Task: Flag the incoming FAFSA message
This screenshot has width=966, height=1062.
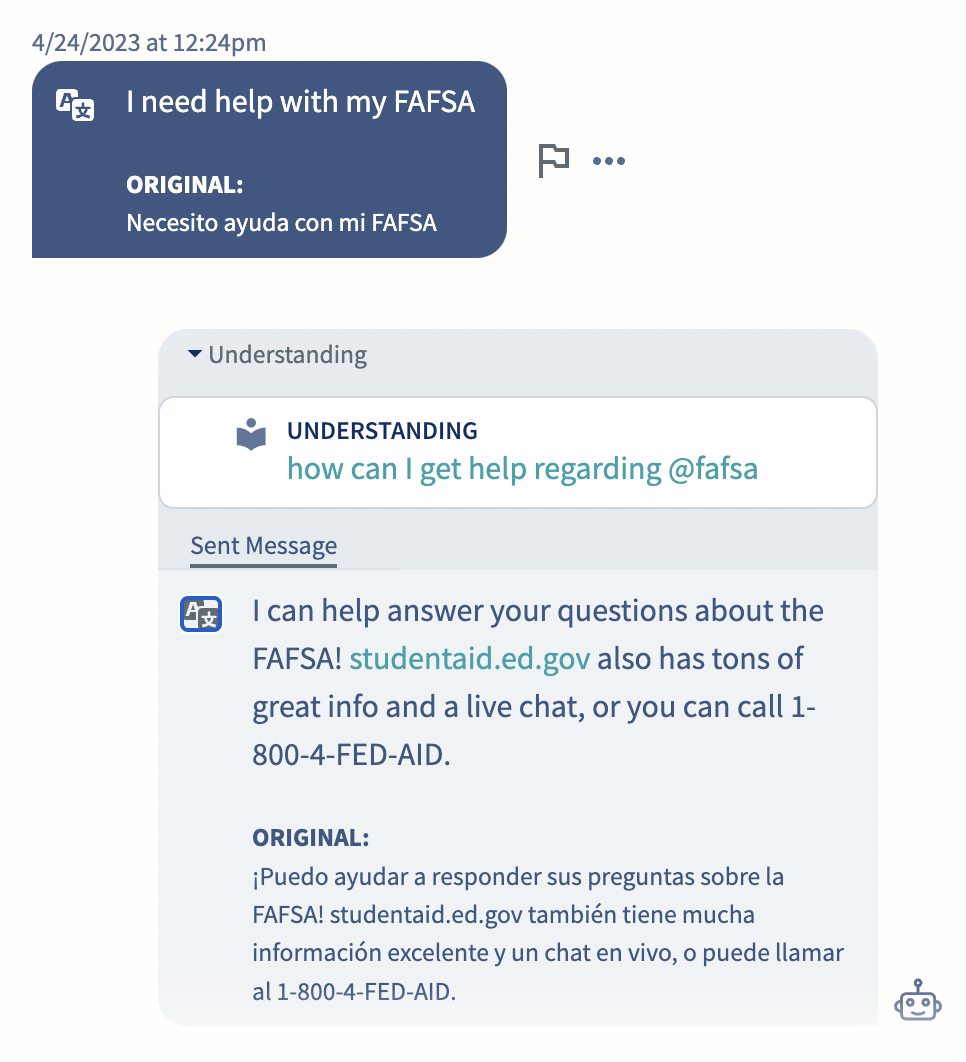Action: click(553, 161)
